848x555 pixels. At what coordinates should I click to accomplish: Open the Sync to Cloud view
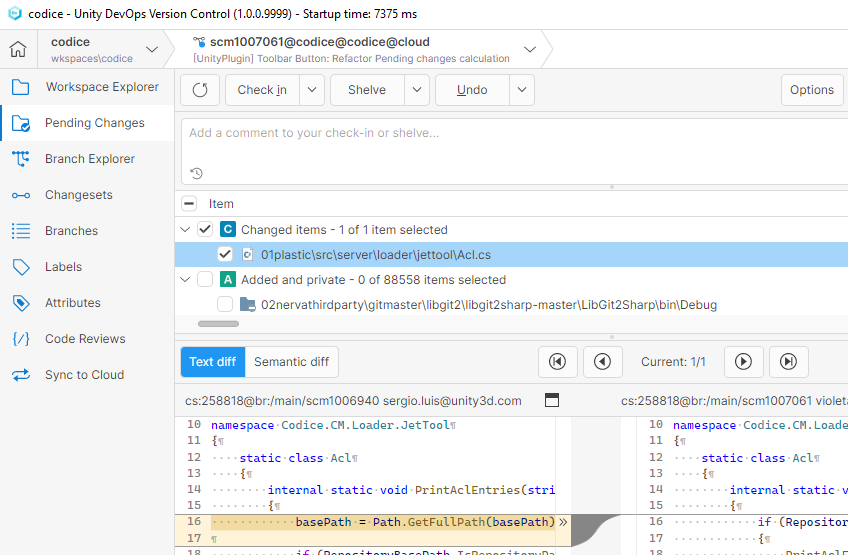pyautogui.click(x=87, y=375)
